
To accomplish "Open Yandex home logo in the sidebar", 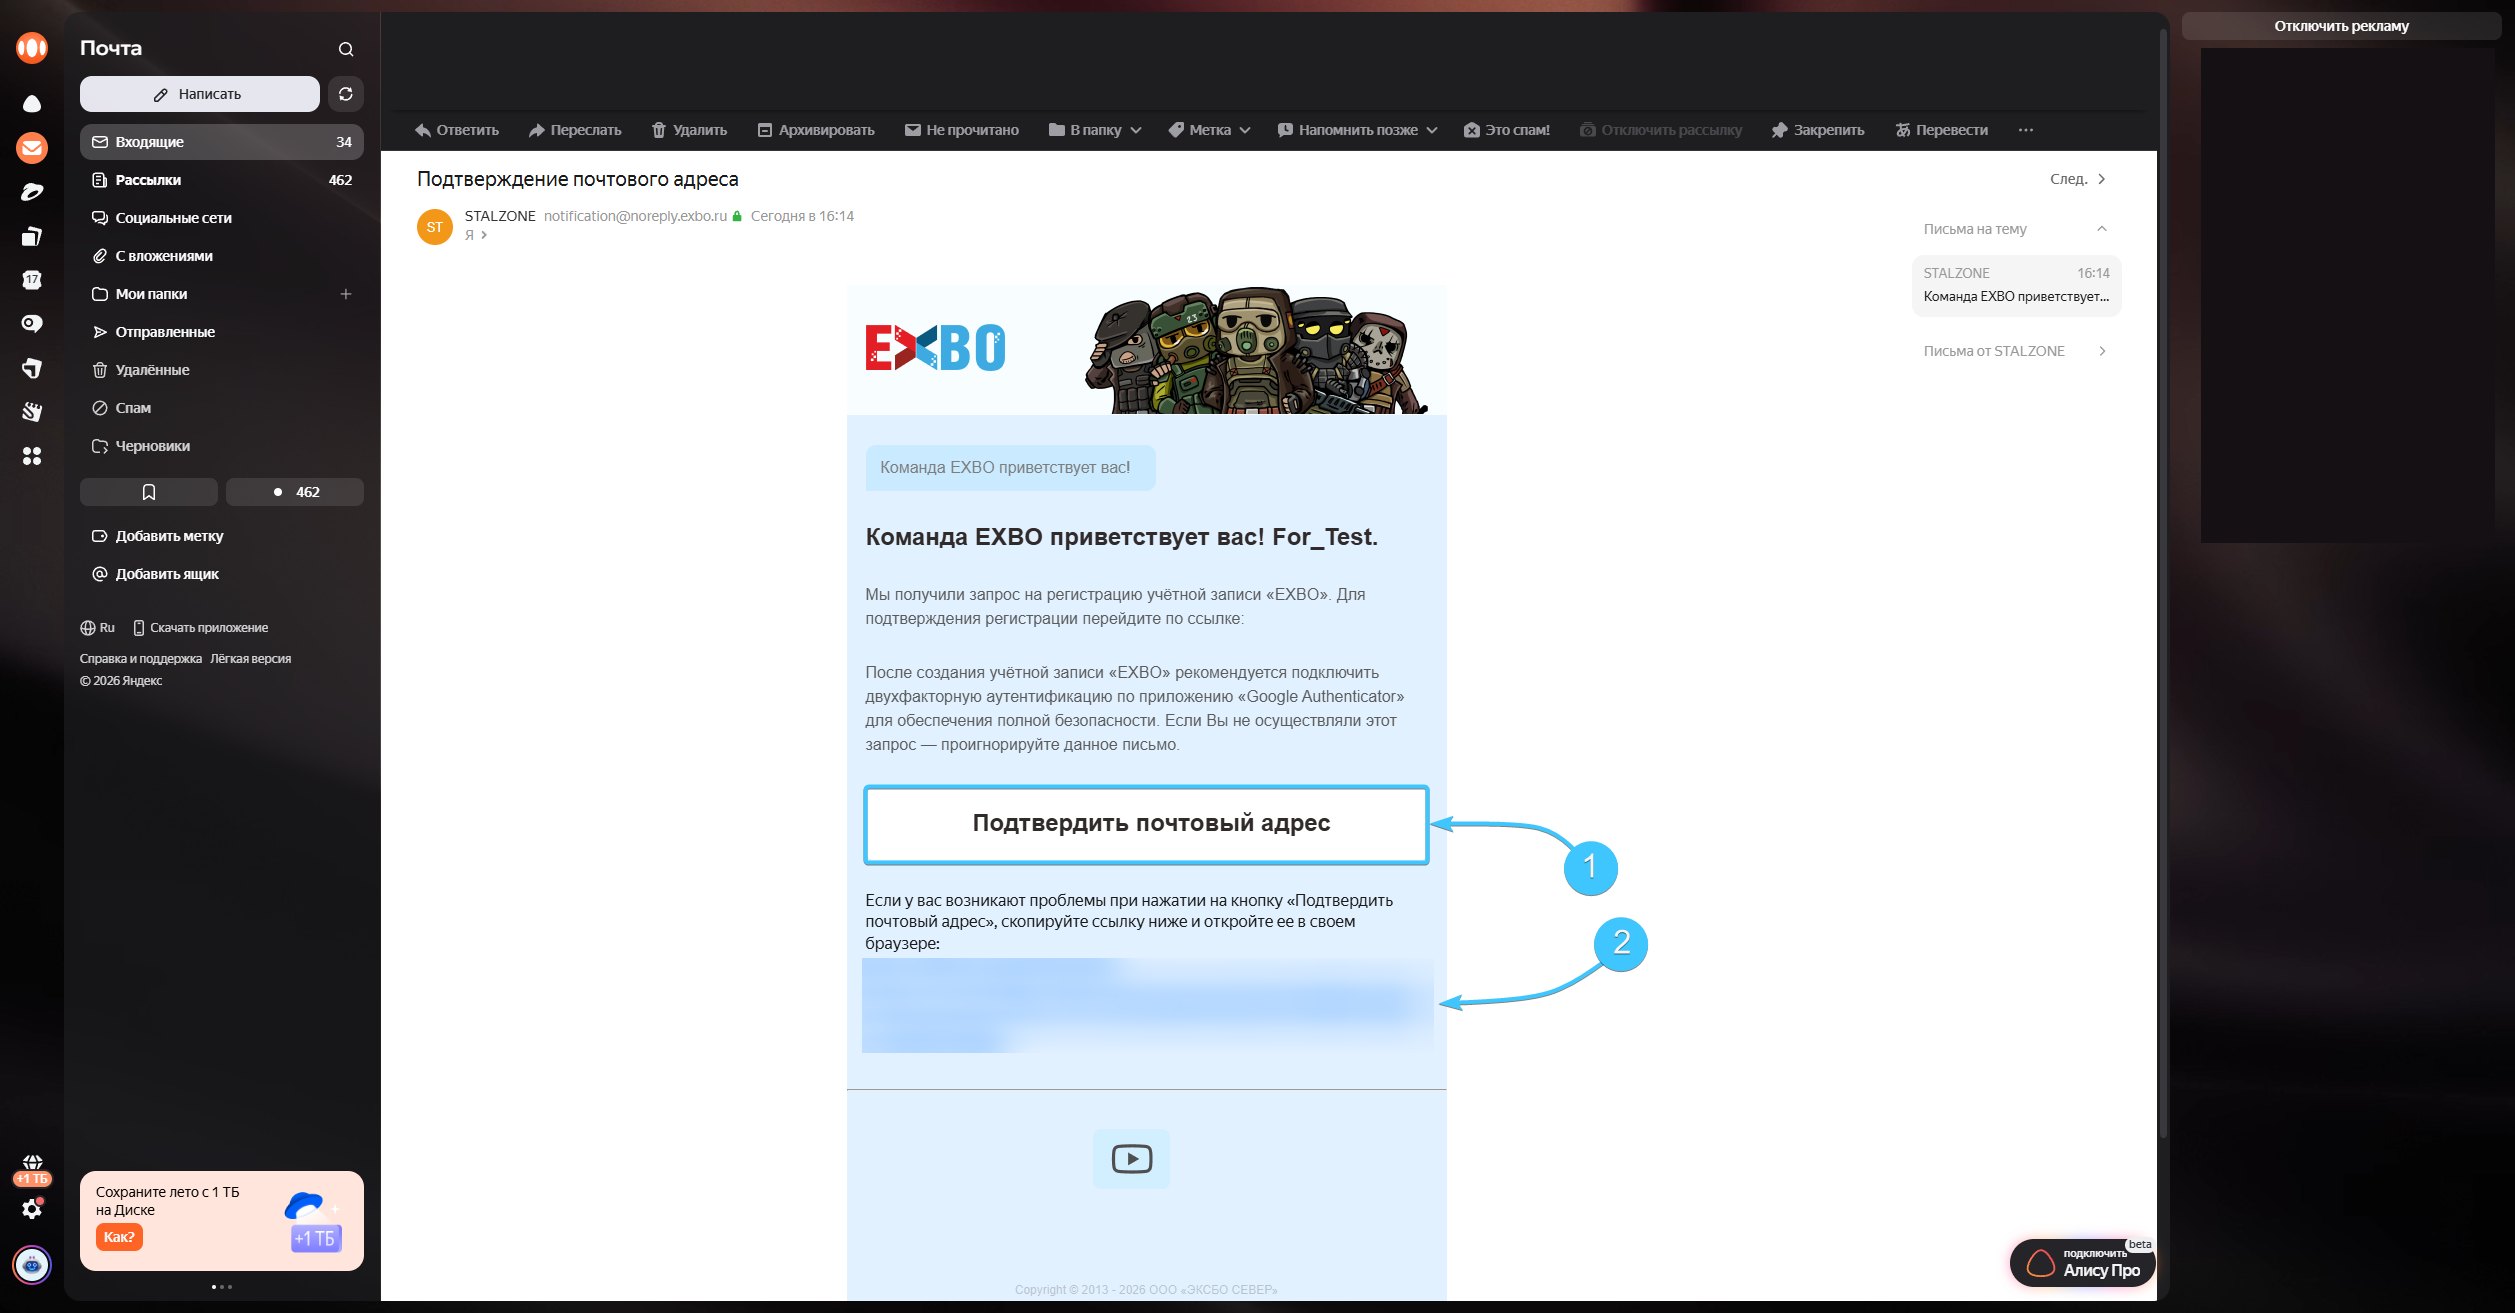I will (x=32, y=47).
